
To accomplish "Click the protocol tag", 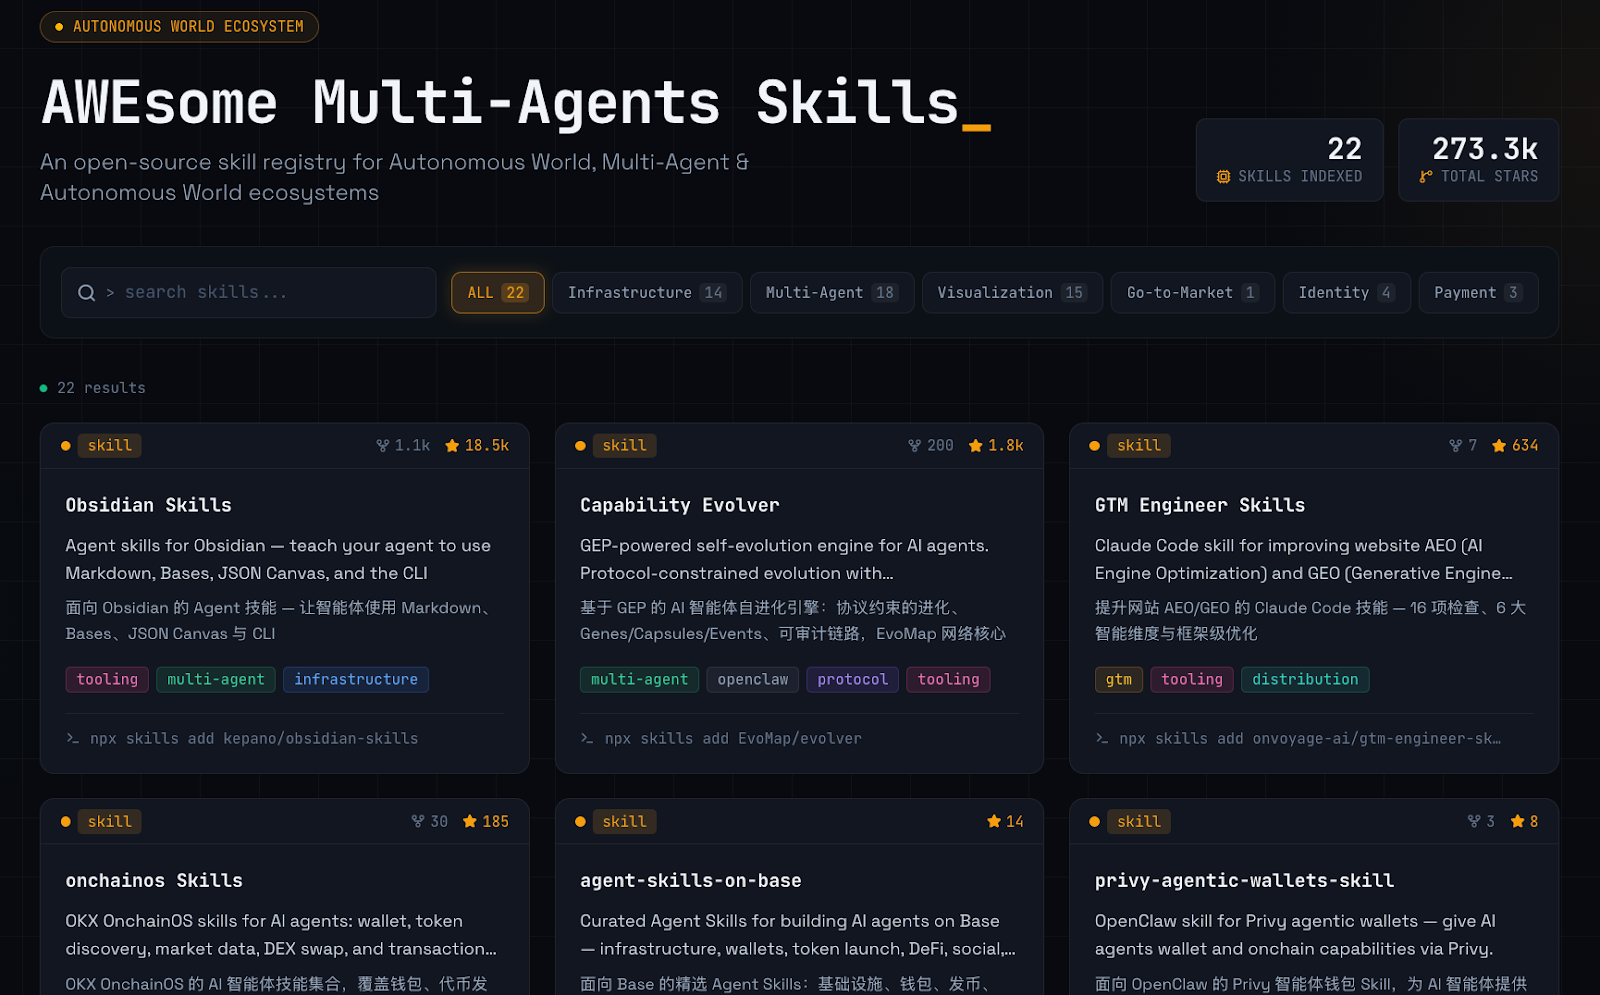I will point(853,680).
